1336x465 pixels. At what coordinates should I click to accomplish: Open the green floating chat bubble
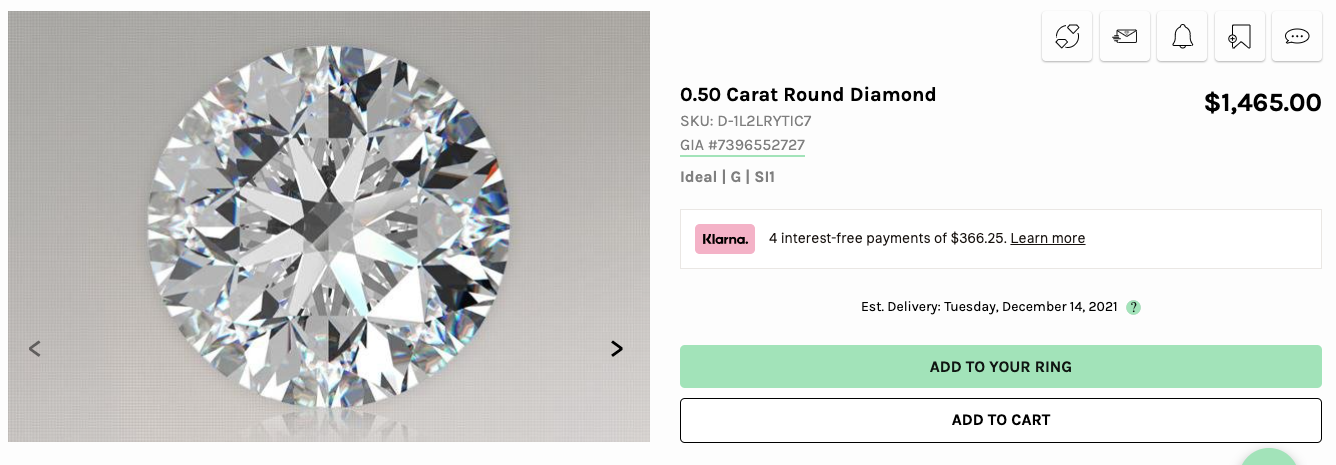(x=1268, y=458)
